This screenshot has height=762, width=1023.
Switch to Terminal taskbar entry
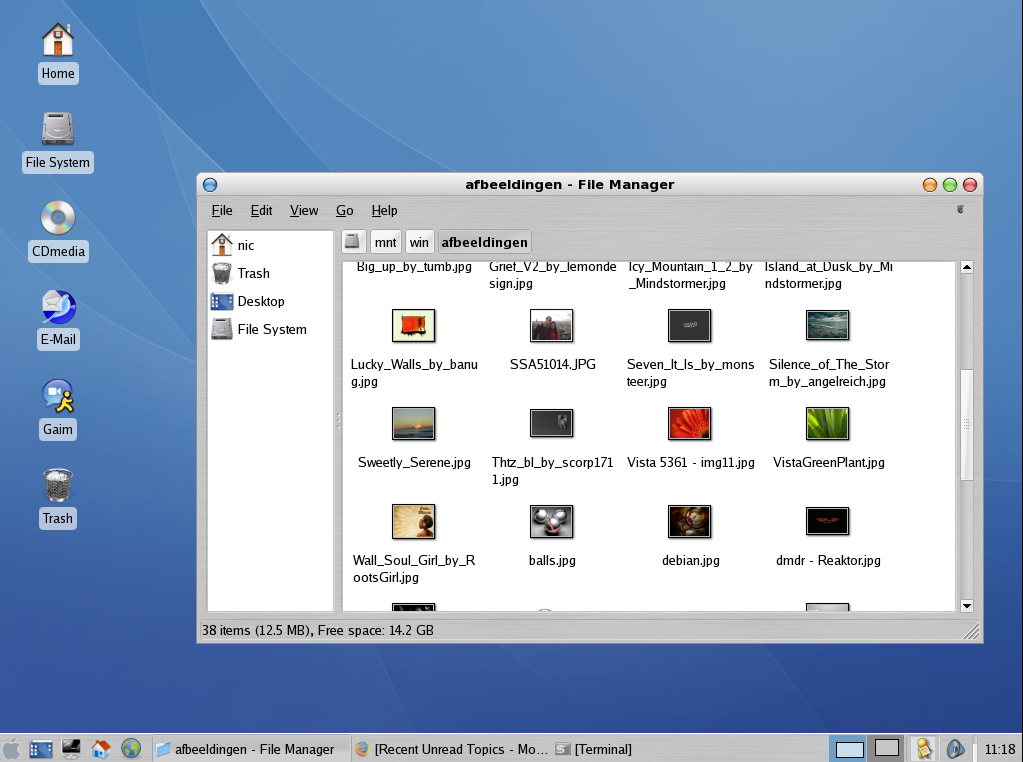pyautogui.click(x=592, y=749)
